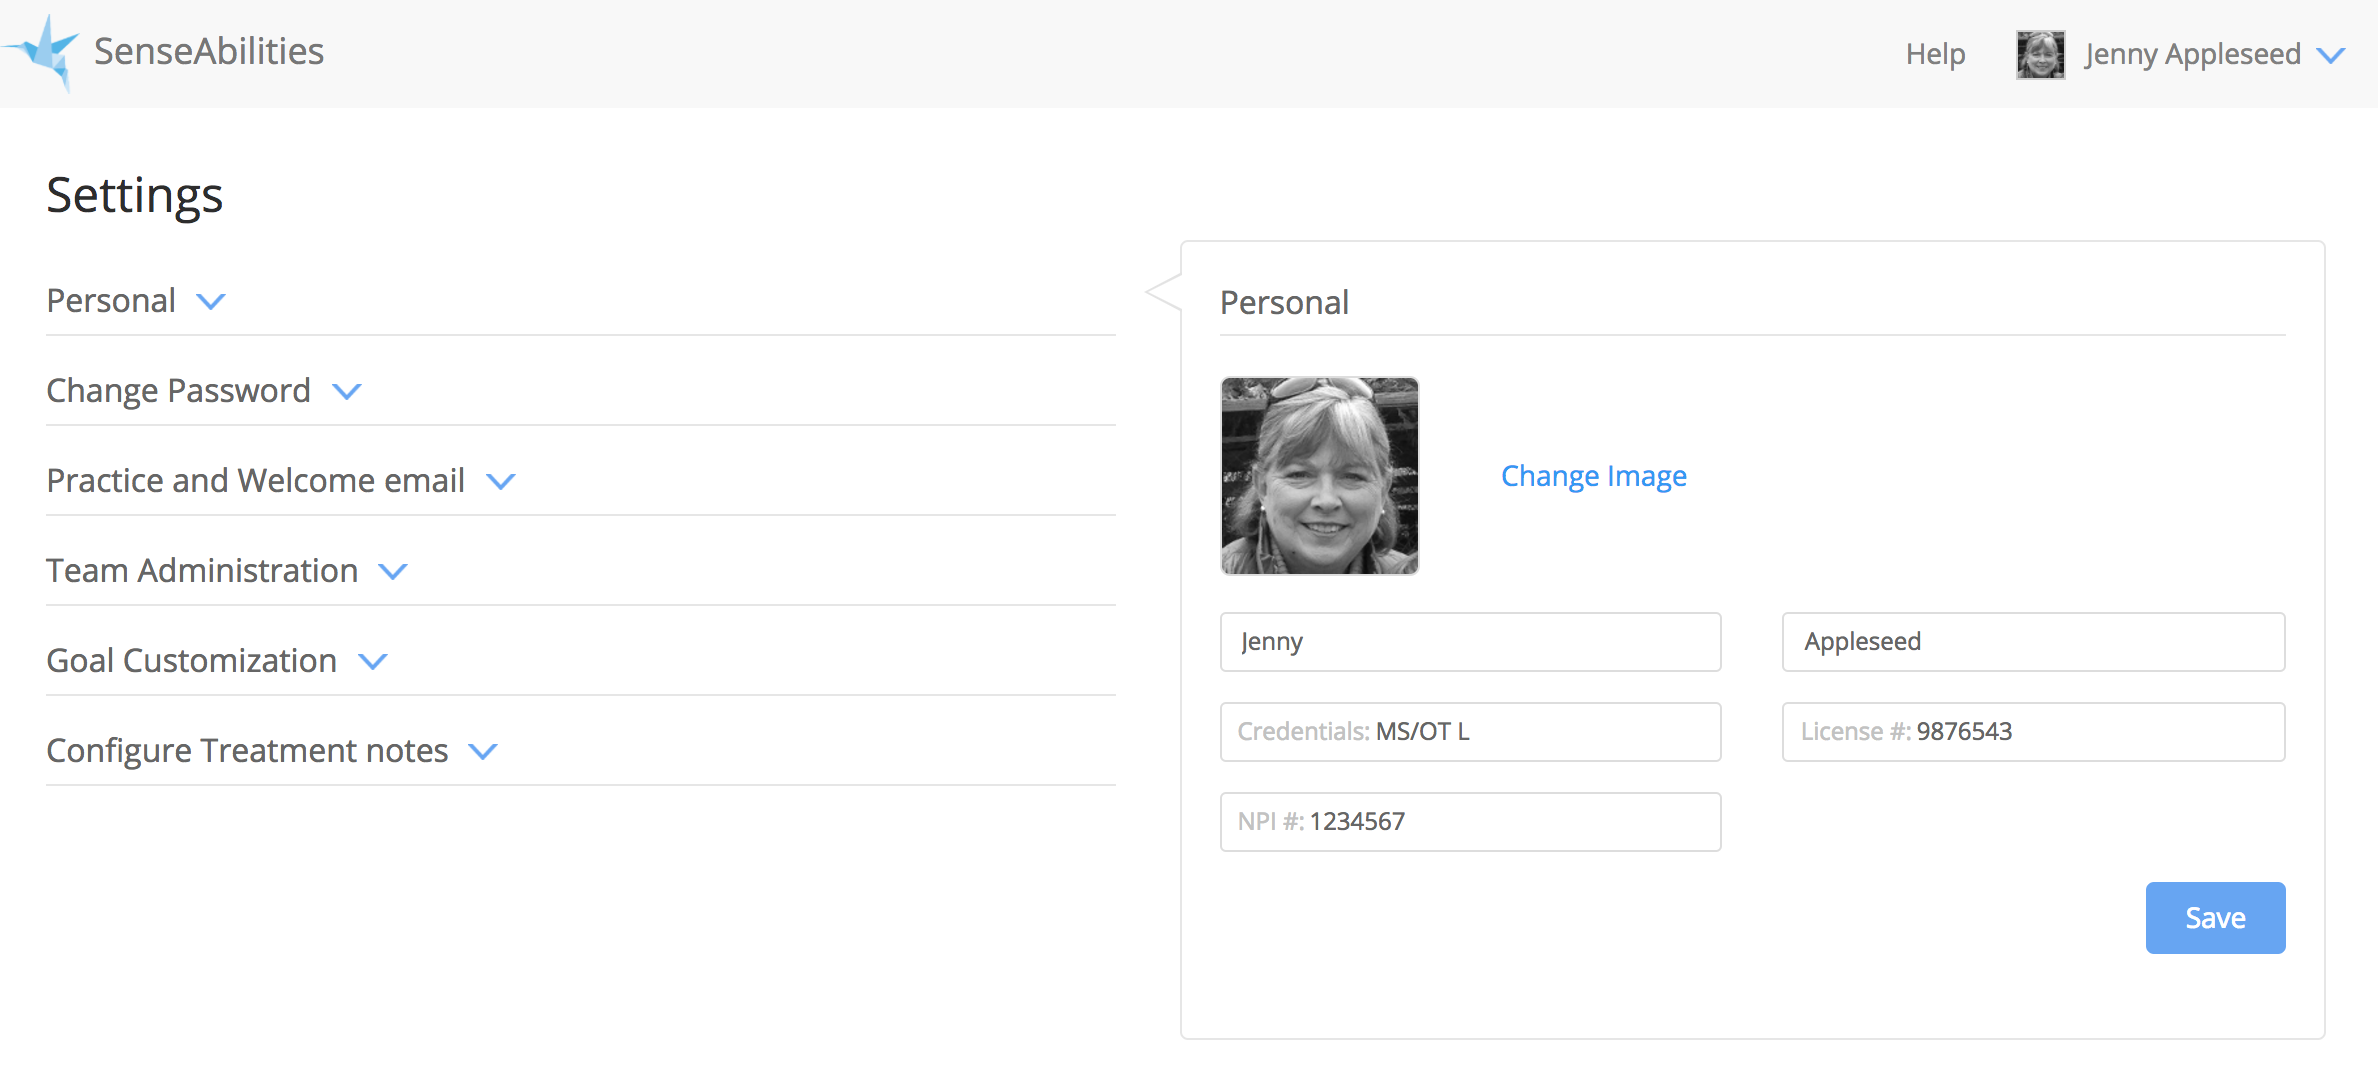Click the Settings page heading
Image resolution: width=2378 pixels, height=1074 pixels.
[135, 196]
